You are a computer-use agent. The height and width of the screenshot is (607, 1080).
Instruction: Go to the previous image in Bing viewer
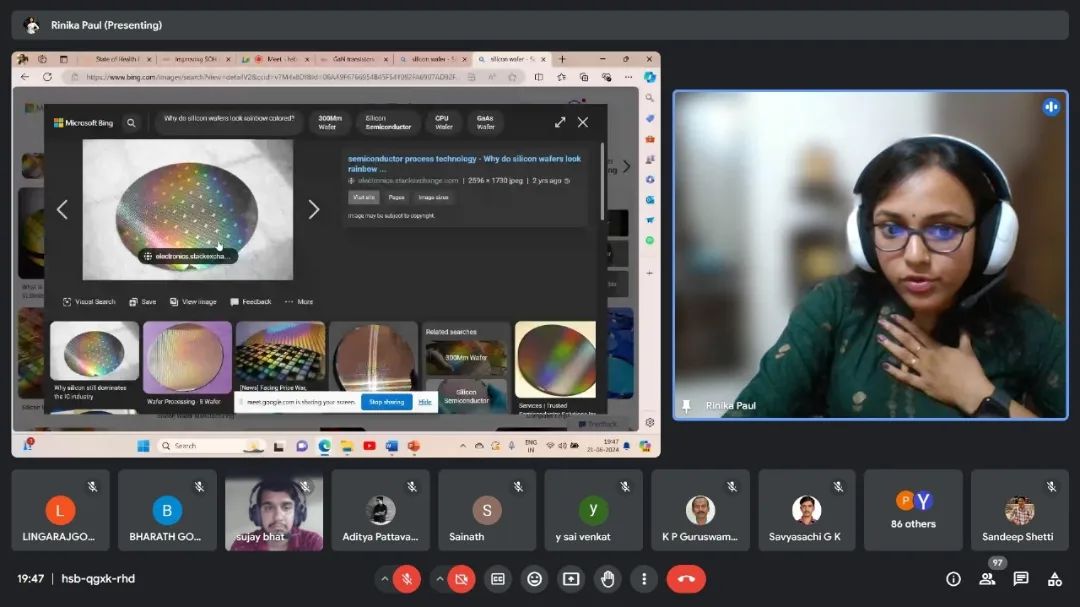point(62,209)
